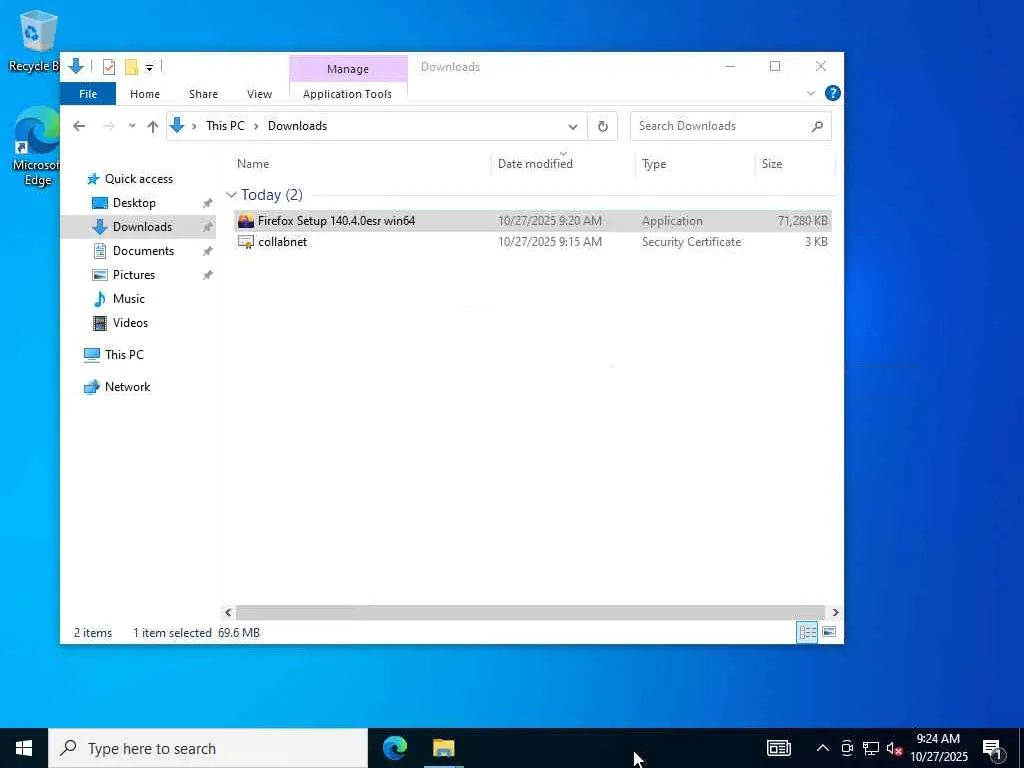Open the notification center
The image size is (1024, 768).
[993, 749]
